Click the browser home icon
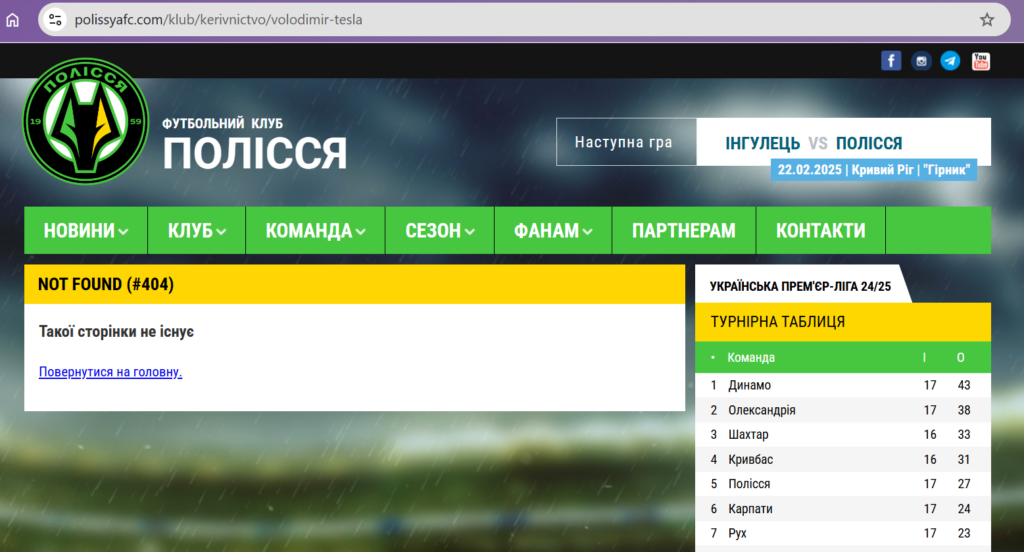Screen dimensions: 1024x552 click(x=13, y=19)
